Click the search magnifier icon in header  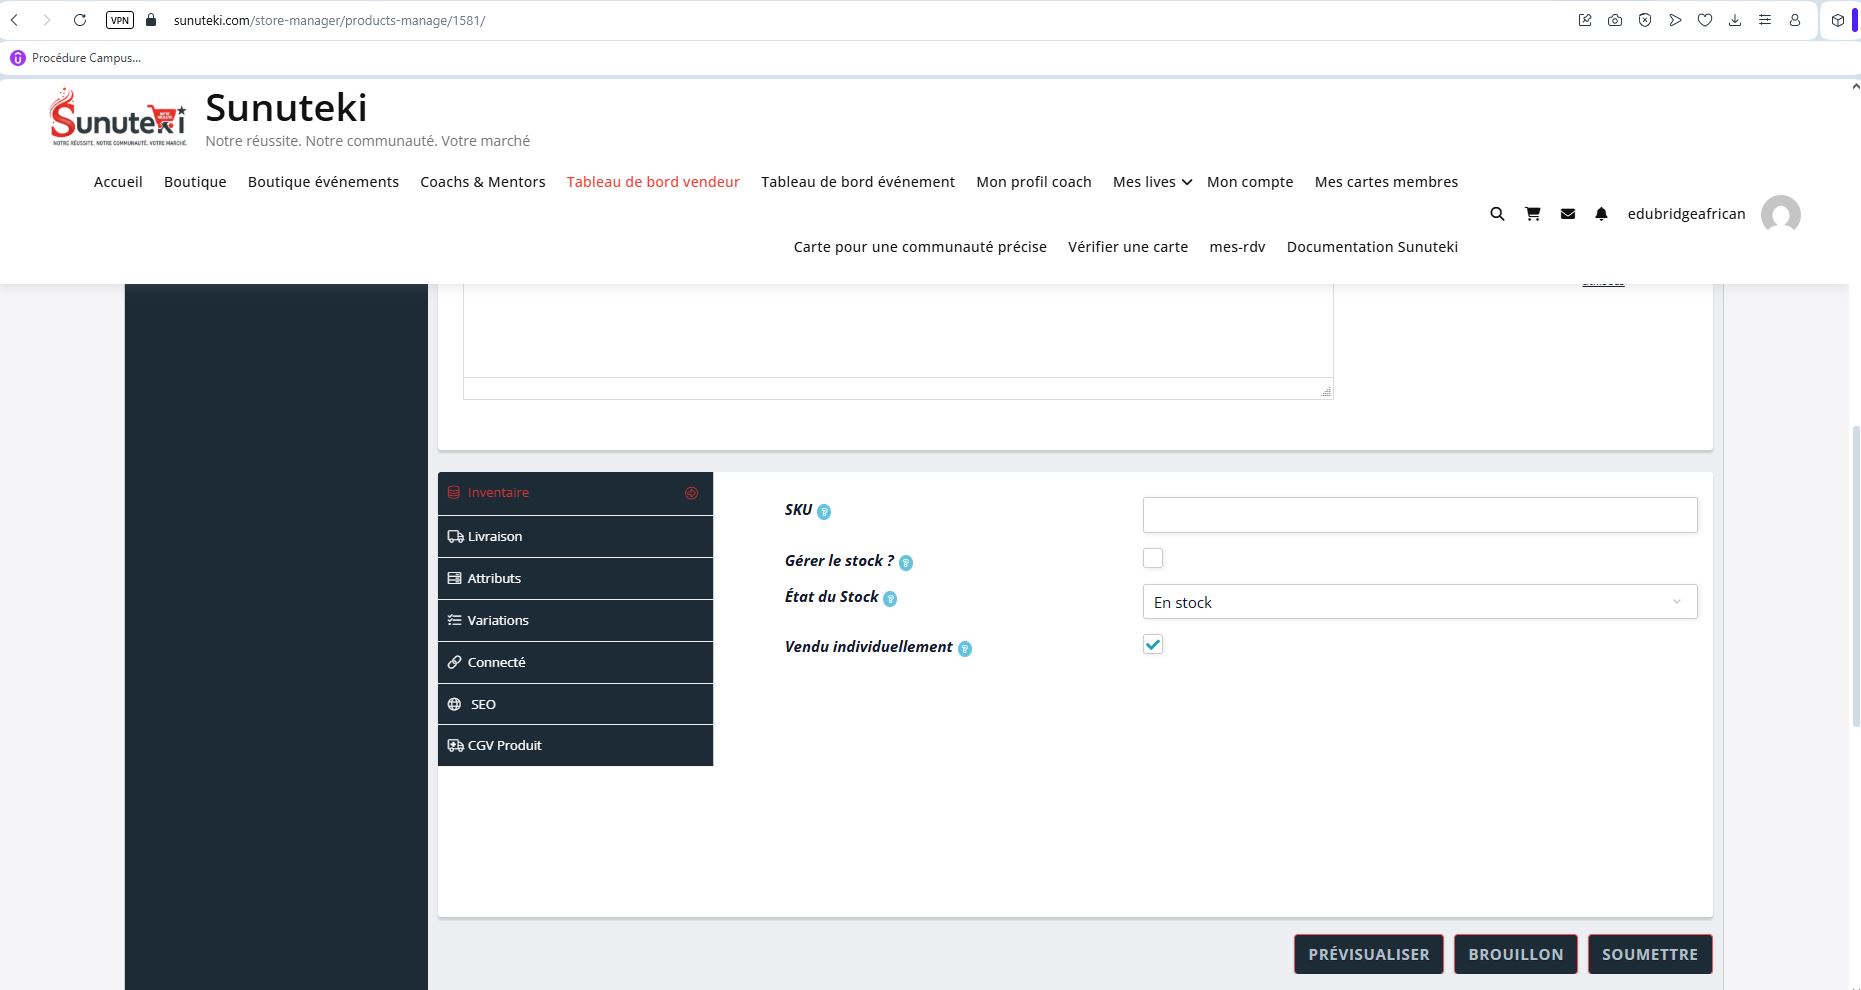tap(1497, 214)
